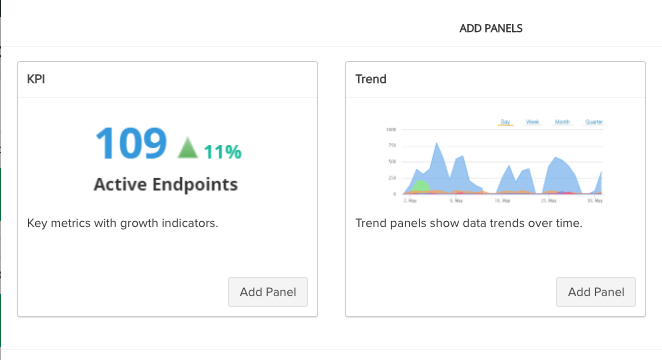Click the ADD PANELS heading
The width and height of the screenshot is (662, 360).
(x=491, y=28)
